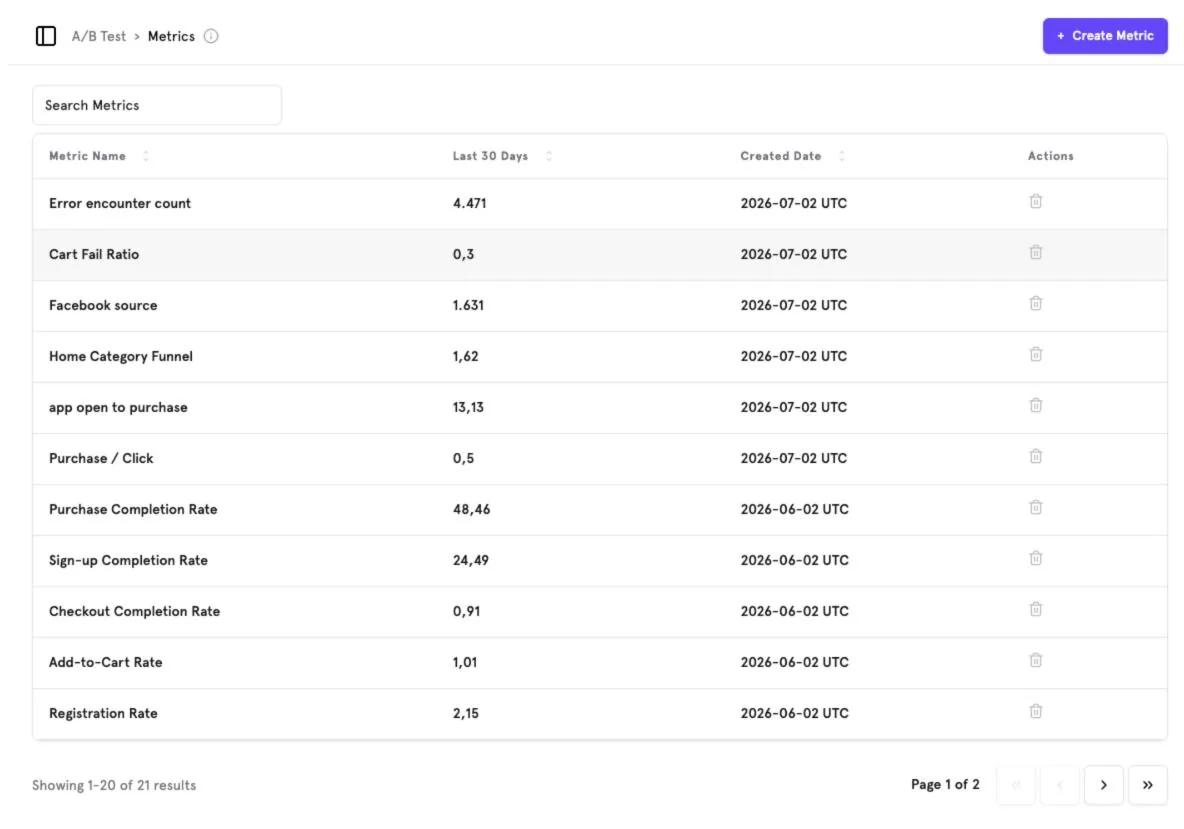
Task: Open the Home Category Funnel metric
Action: pyautogui.click(x=121, y=356)
